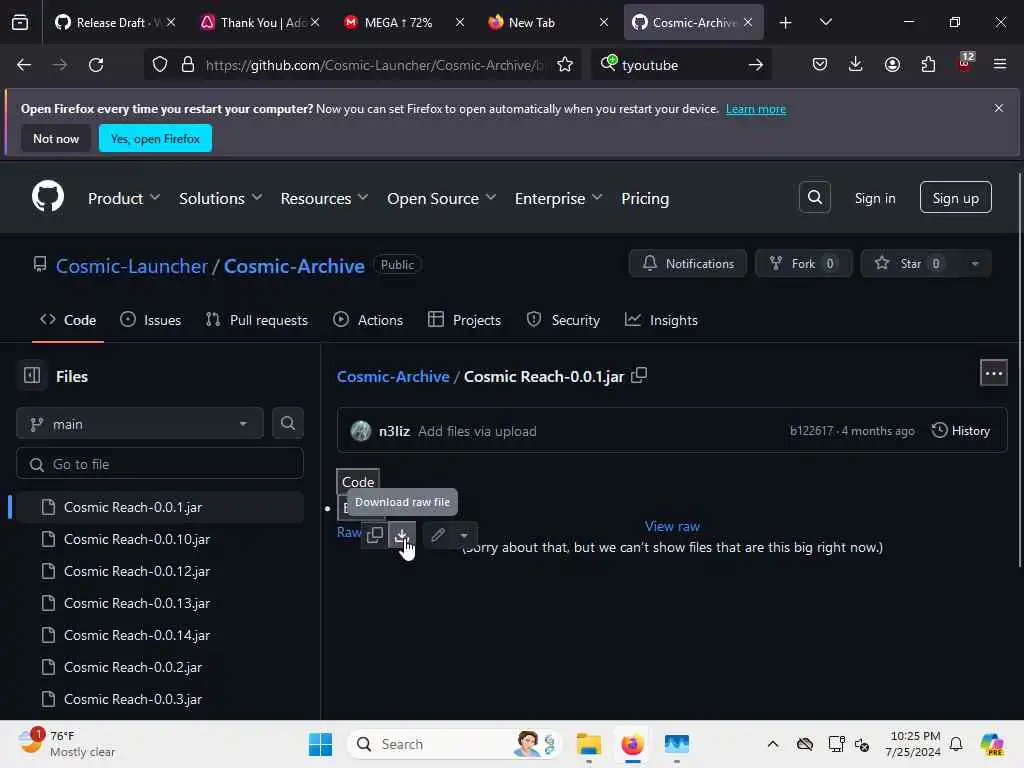Select Cosmic Reach-0.0.14.jar file

(x=160, y=635)
